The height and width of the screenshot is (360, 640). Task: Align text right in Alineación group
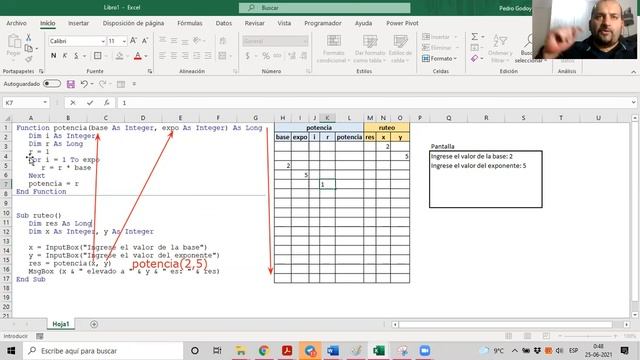click(185, 56)
